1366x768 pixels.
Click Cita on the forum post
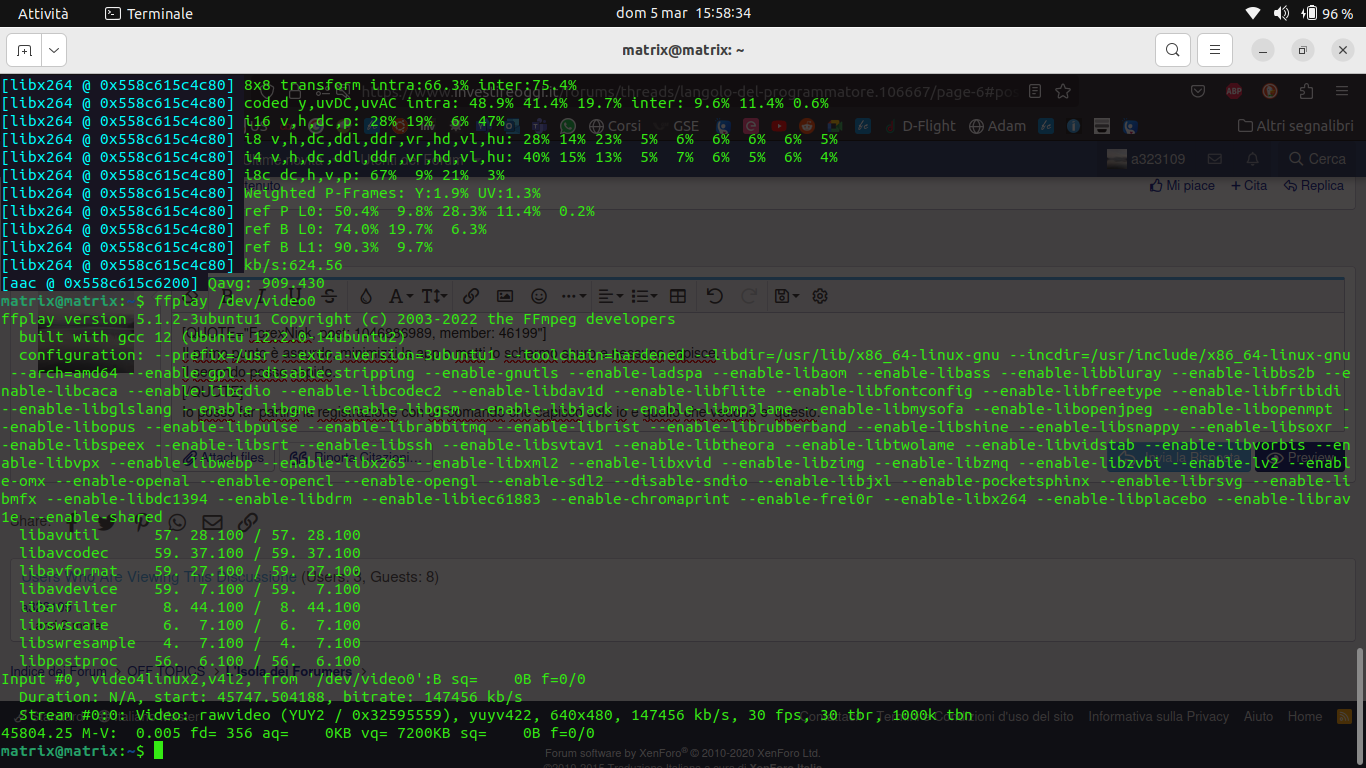tap(1249, 186)
